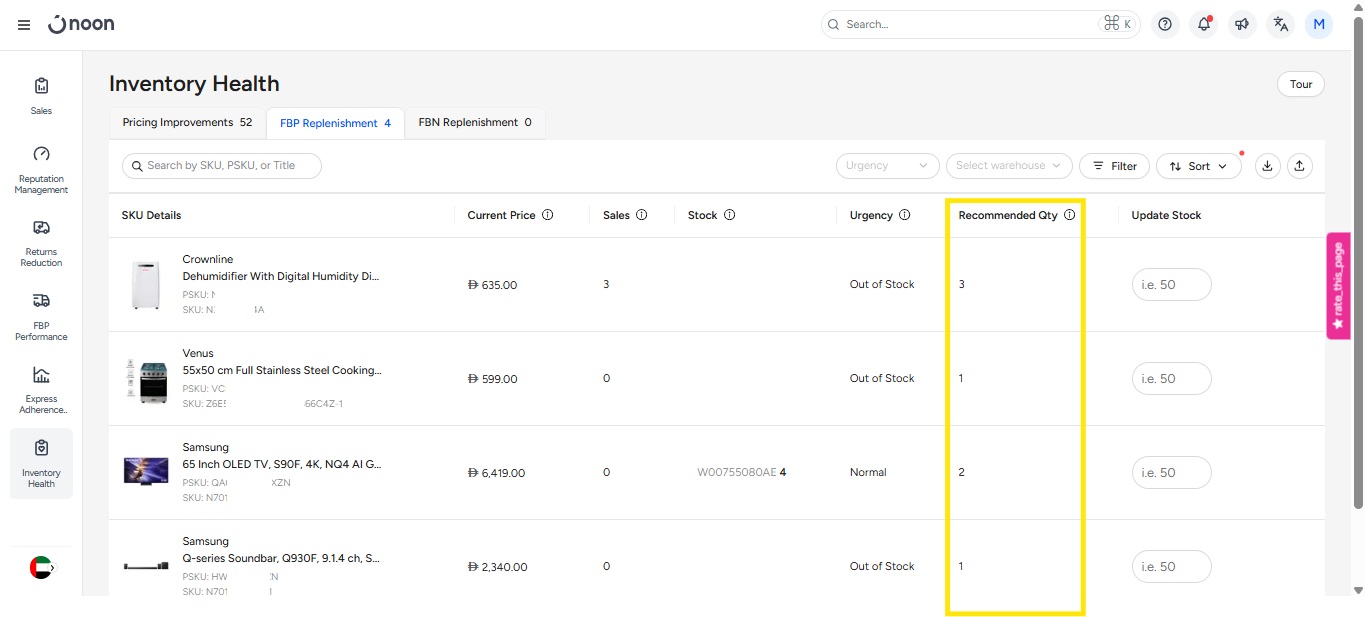Open the UAE flag country selector
1365x617 pixels.
click(42, 567)
